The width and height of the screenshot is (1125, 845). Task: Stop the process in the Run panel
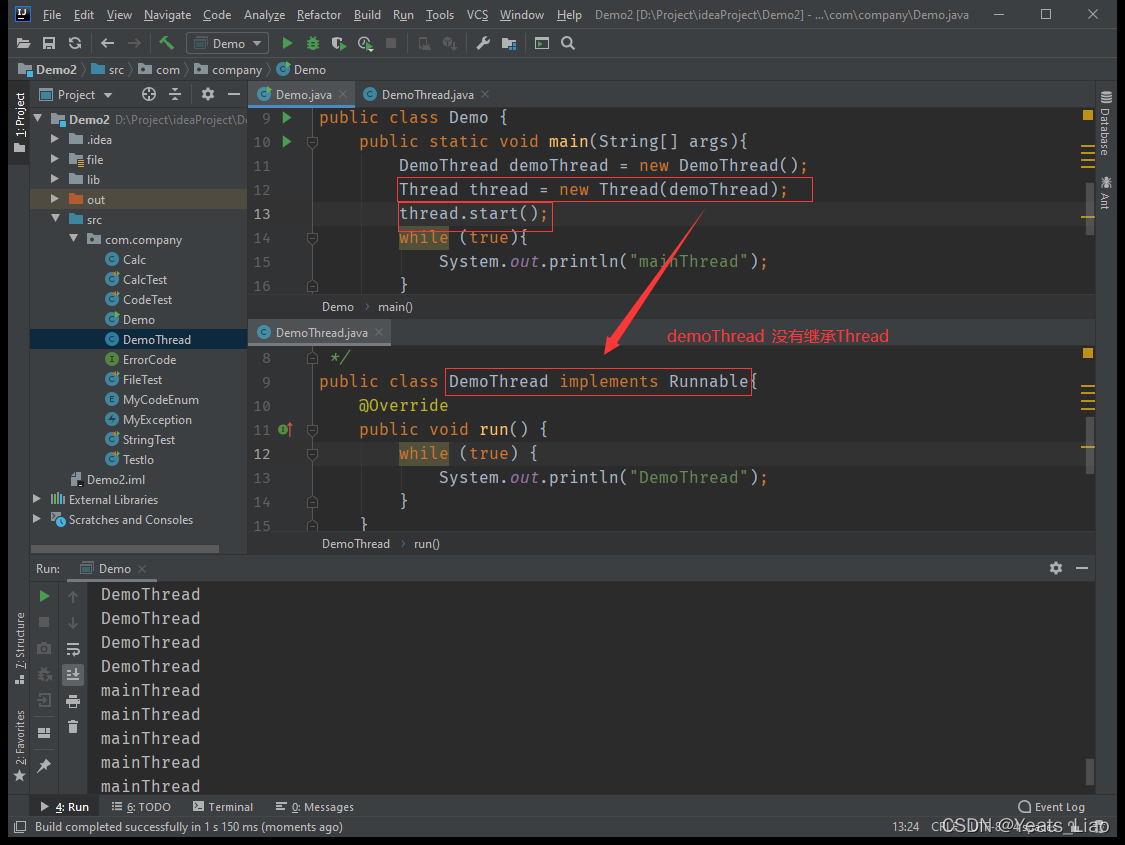click(44, 622)
